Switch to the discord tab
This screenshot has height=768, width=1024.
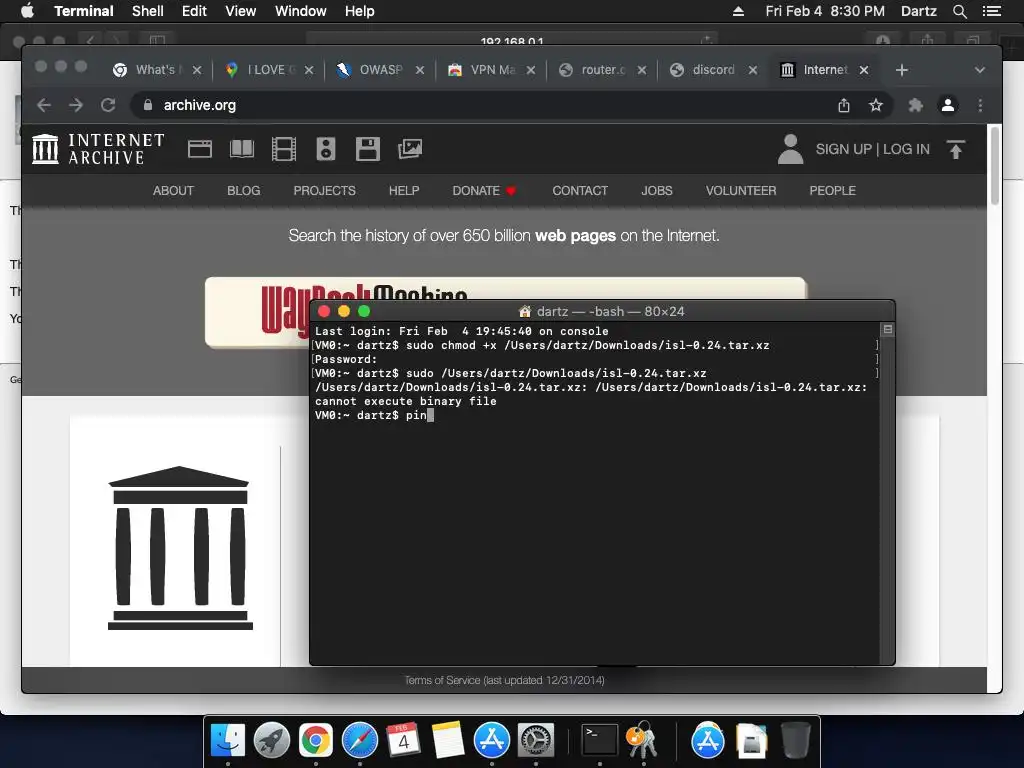pyautogui.click(x=713, y=70)
